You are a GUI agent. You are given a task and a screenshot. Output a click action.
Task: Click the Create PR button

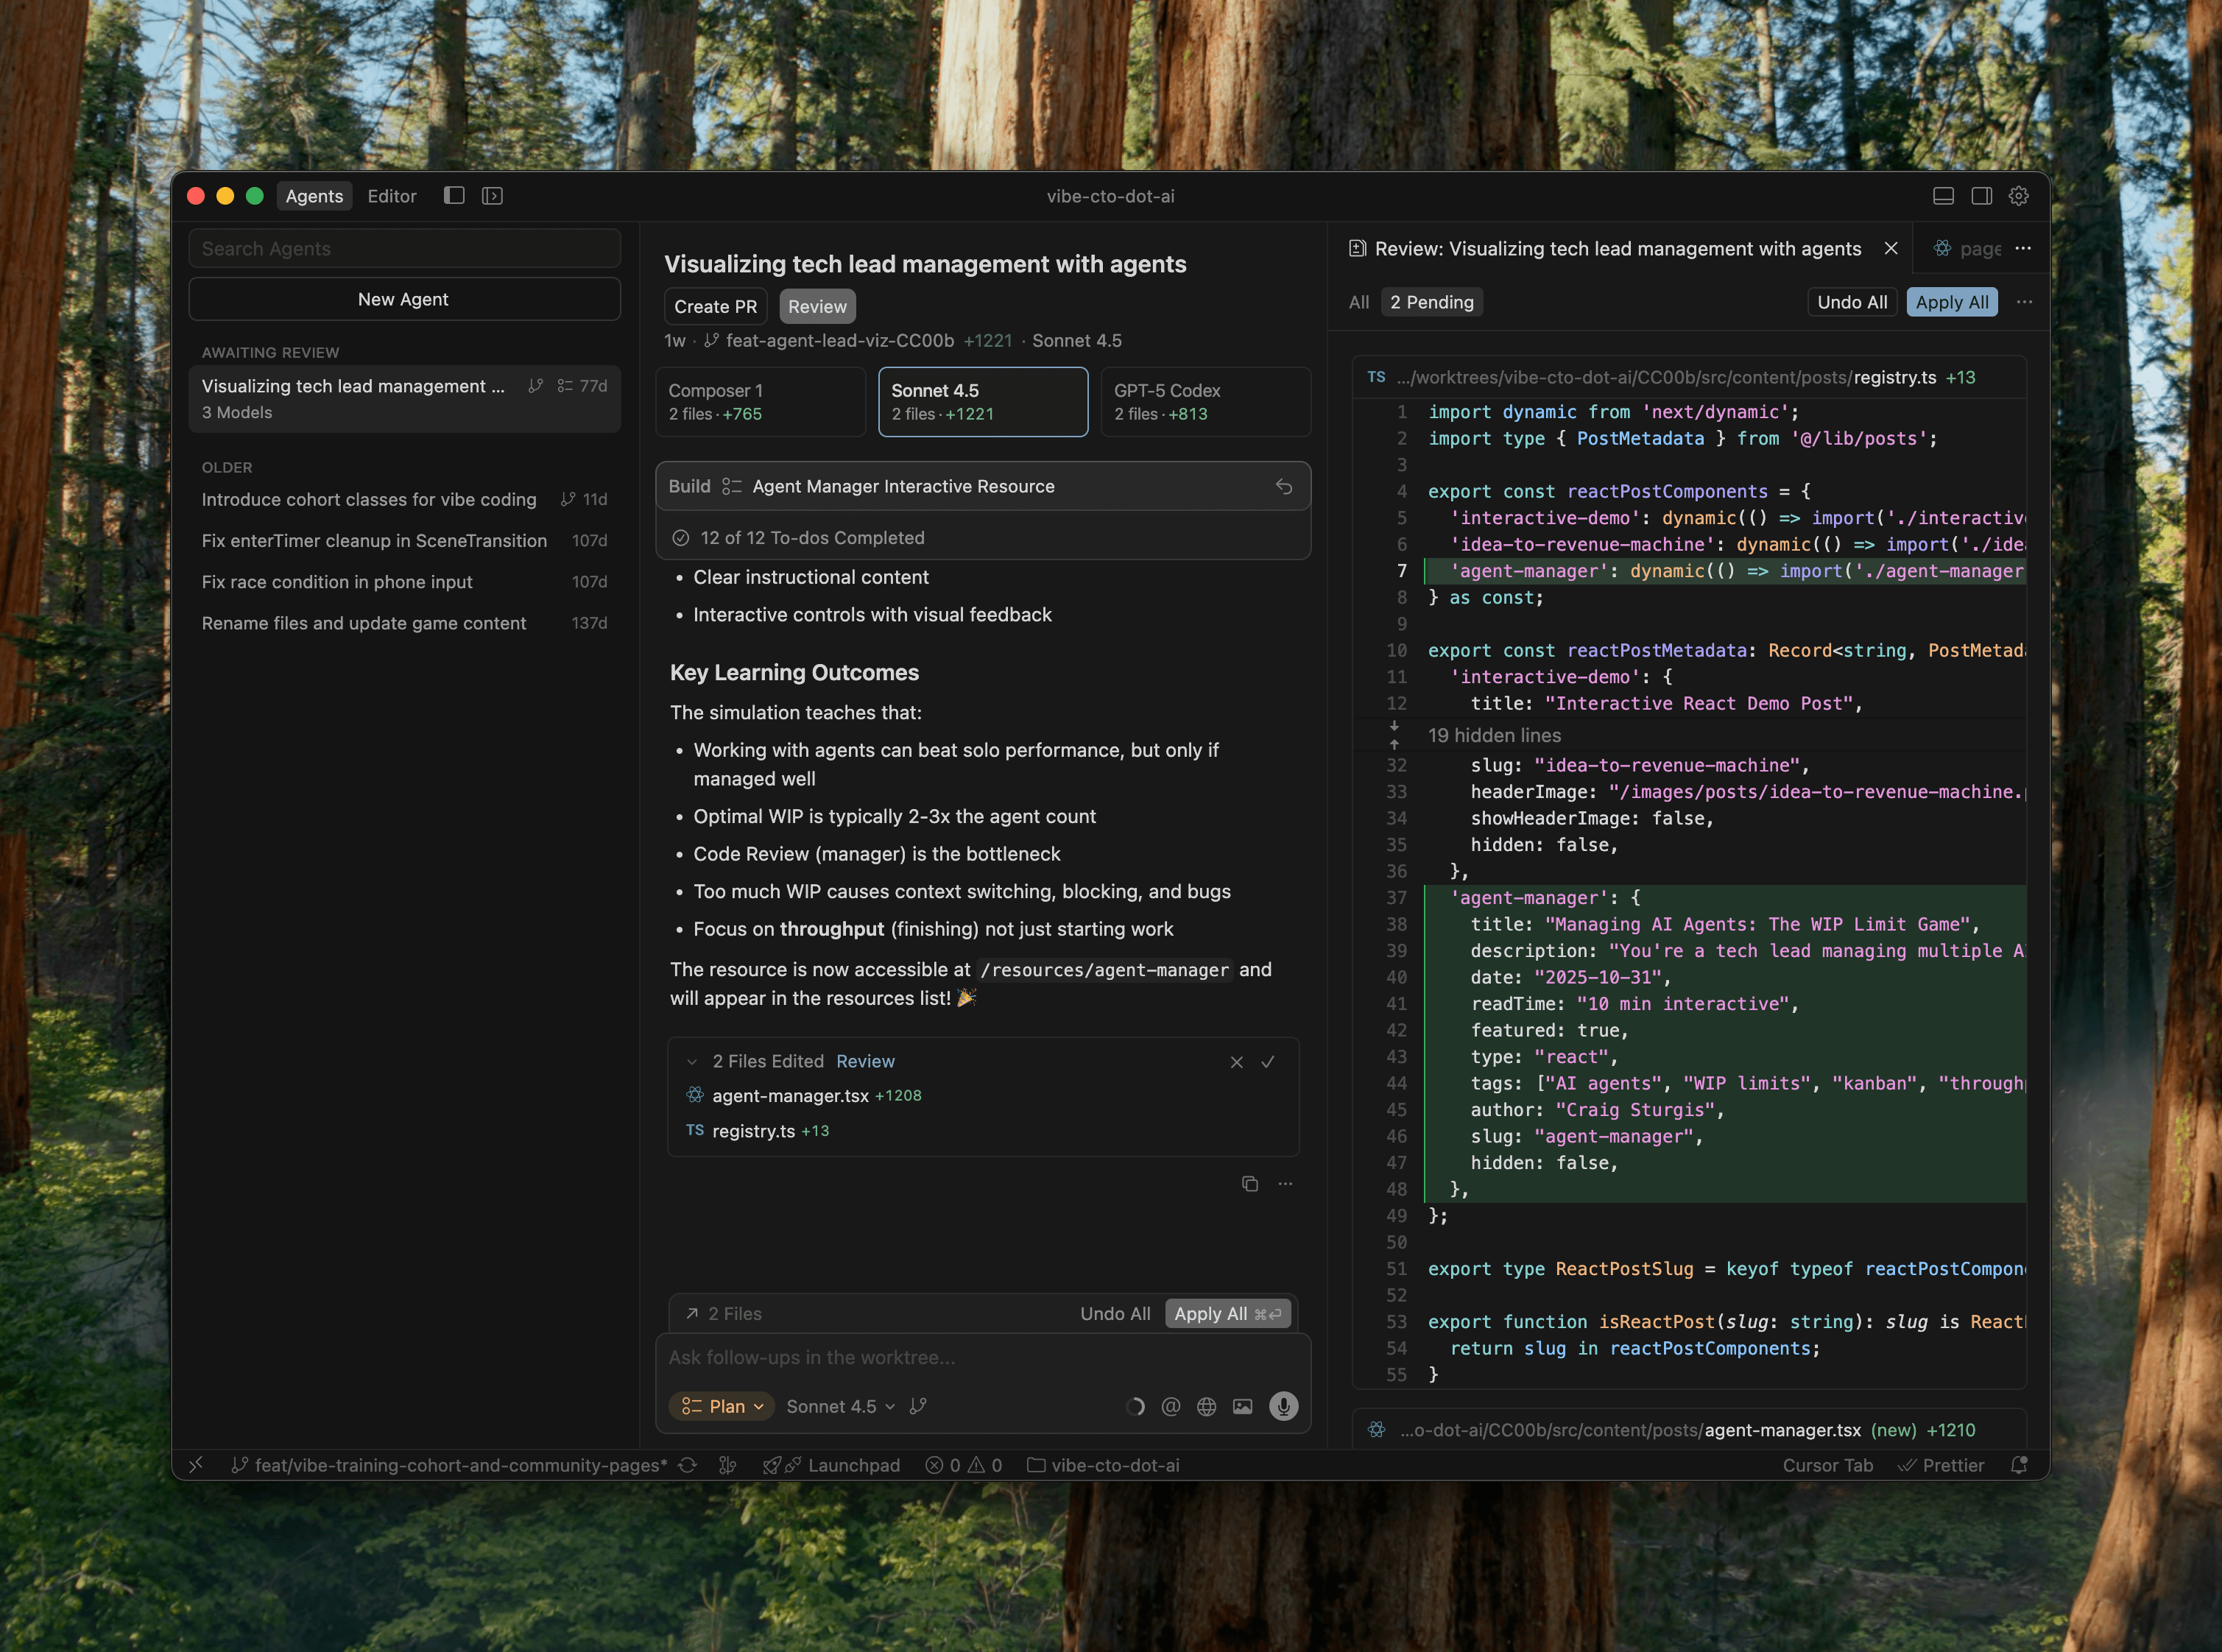click(x=714, y=306)
